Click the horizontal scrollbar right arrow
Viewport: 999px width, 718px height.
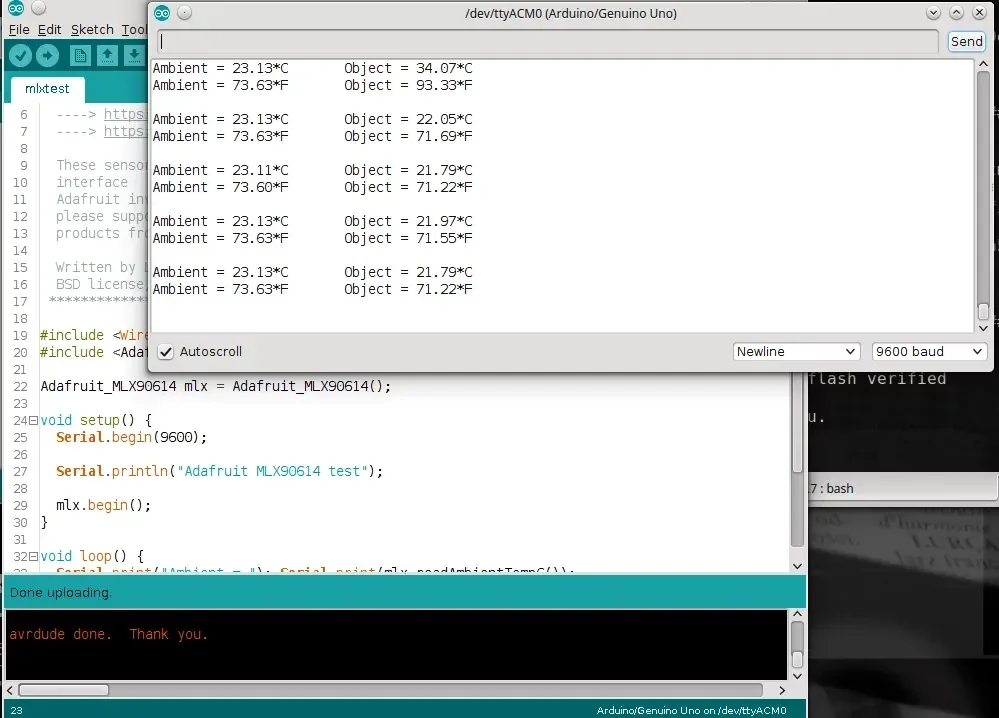[x=782, y=690]
